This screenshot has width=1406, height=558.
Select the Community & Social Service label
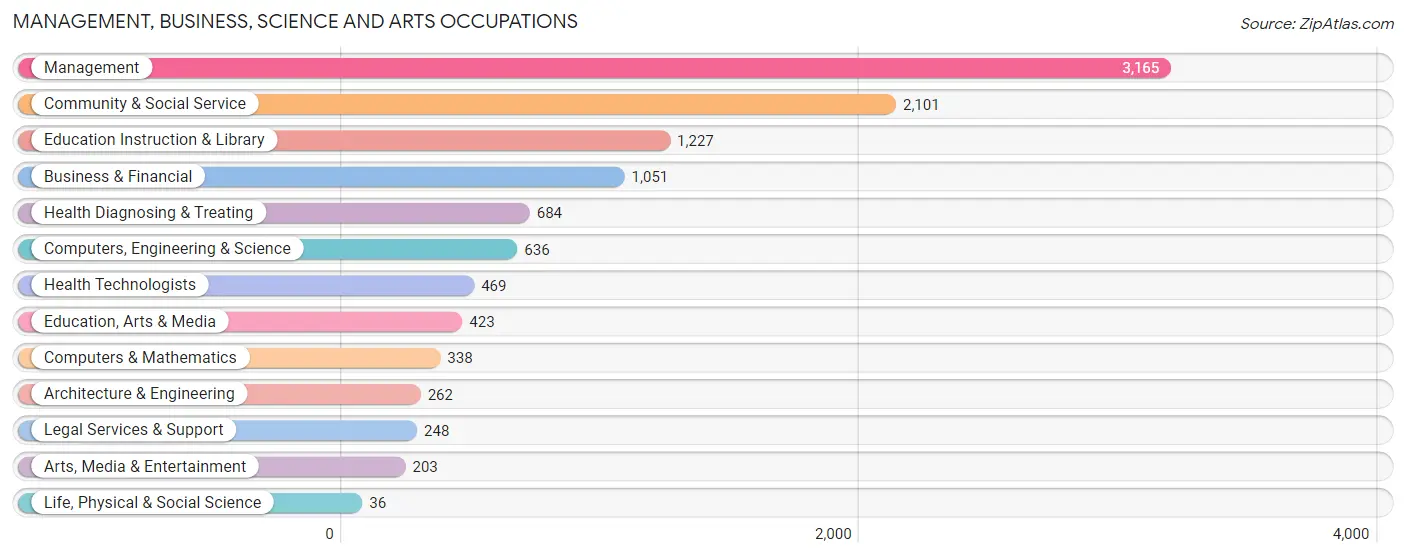[145, 104]
